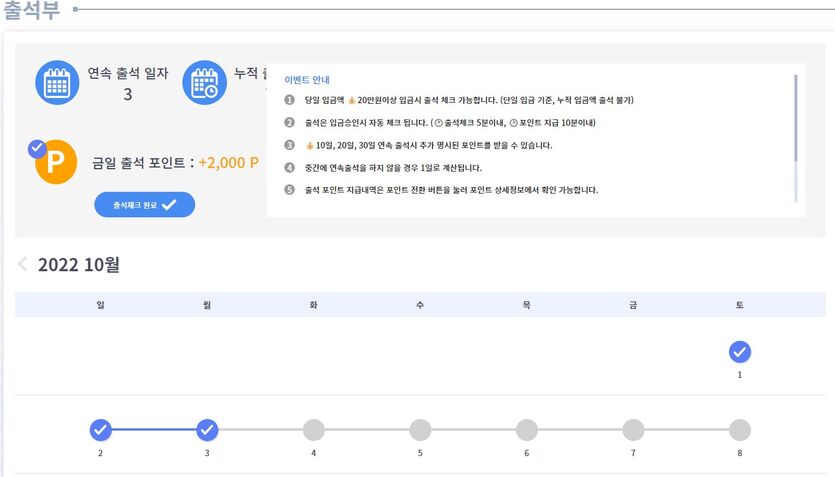Click the checked attendance mark for day 3
Viewport: 835px width, 477px height.
tap(207, 430)
